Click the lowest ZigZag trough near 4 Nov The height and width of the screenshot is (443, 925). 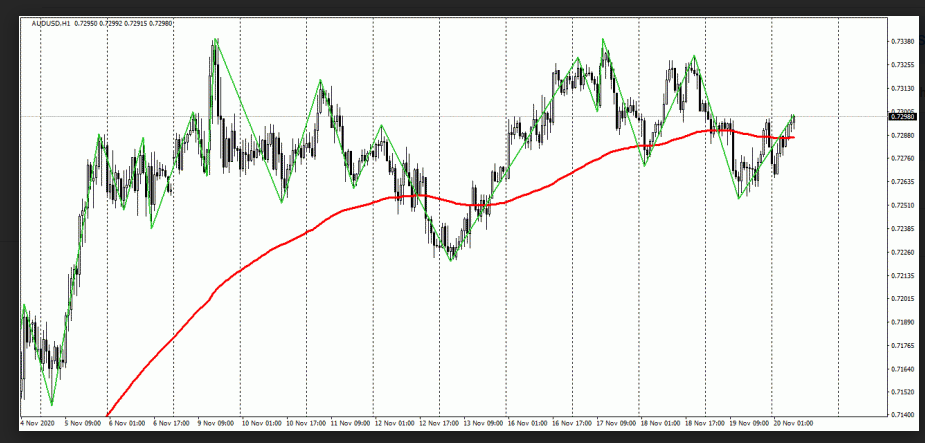(x=50, y=405)
